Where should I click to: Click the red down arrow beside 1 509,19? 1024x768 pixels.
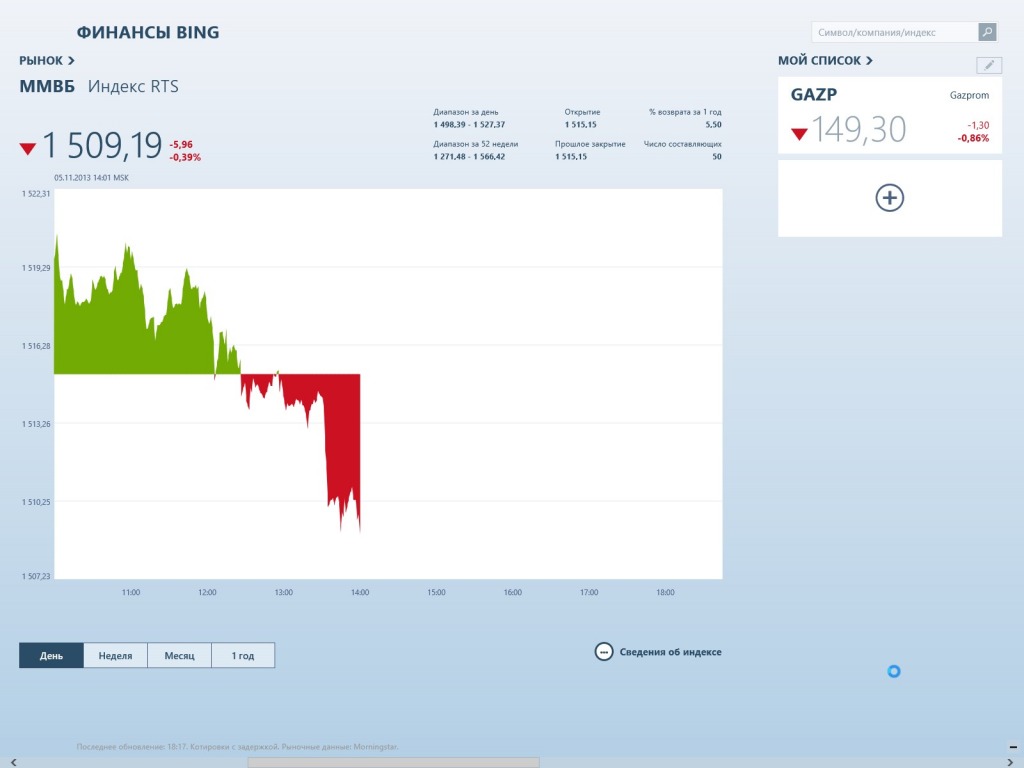(27, 149)
